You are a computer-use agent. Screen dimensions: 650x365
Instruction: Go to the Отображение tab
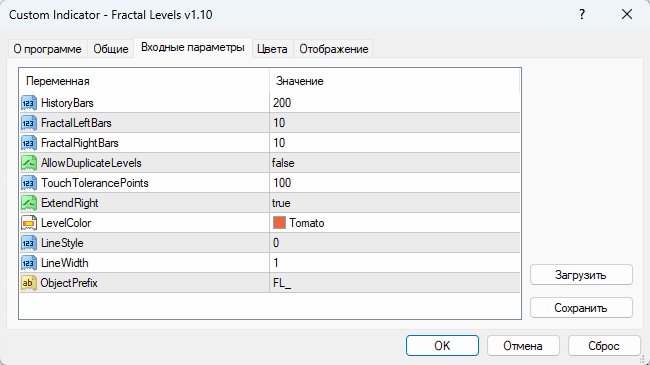(x=334, y=49)
